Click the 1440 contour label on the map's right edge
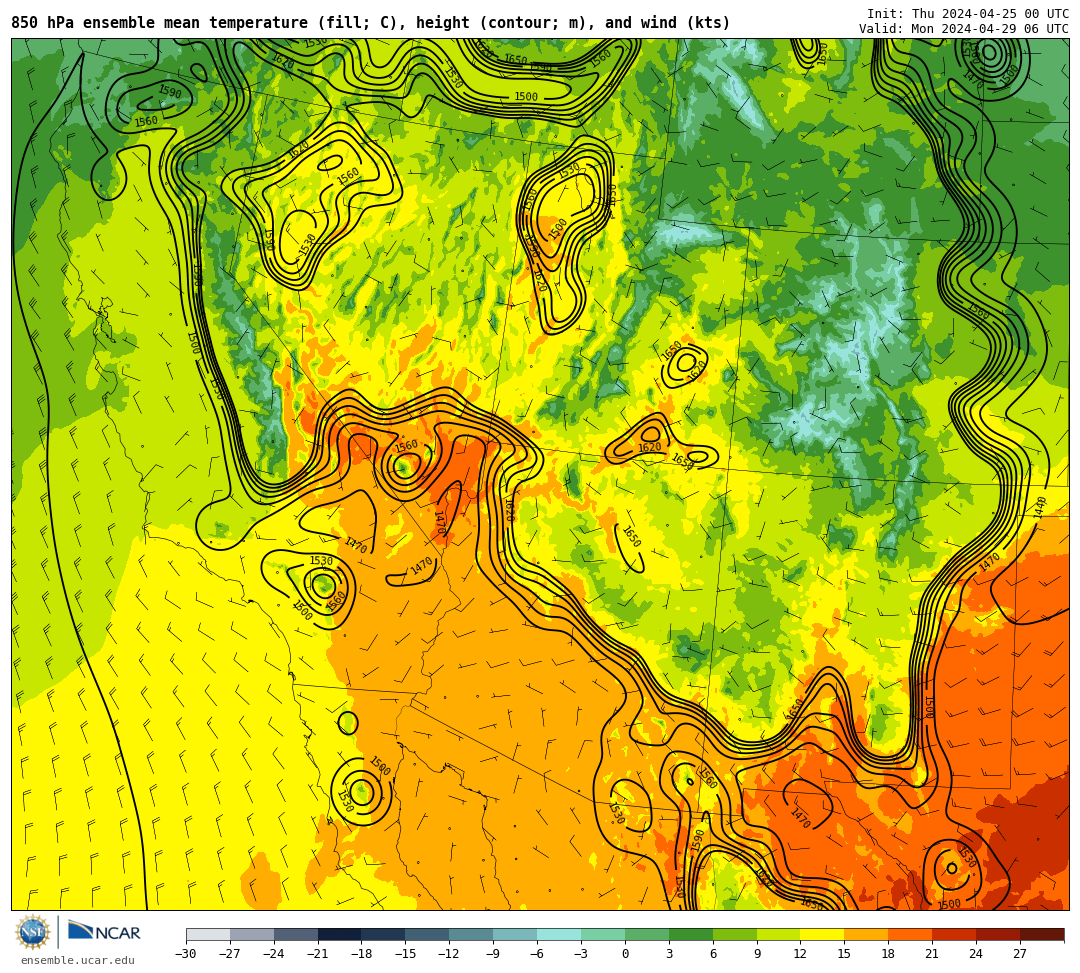Screen dimensions: 1080x973 coord(1039,508)
